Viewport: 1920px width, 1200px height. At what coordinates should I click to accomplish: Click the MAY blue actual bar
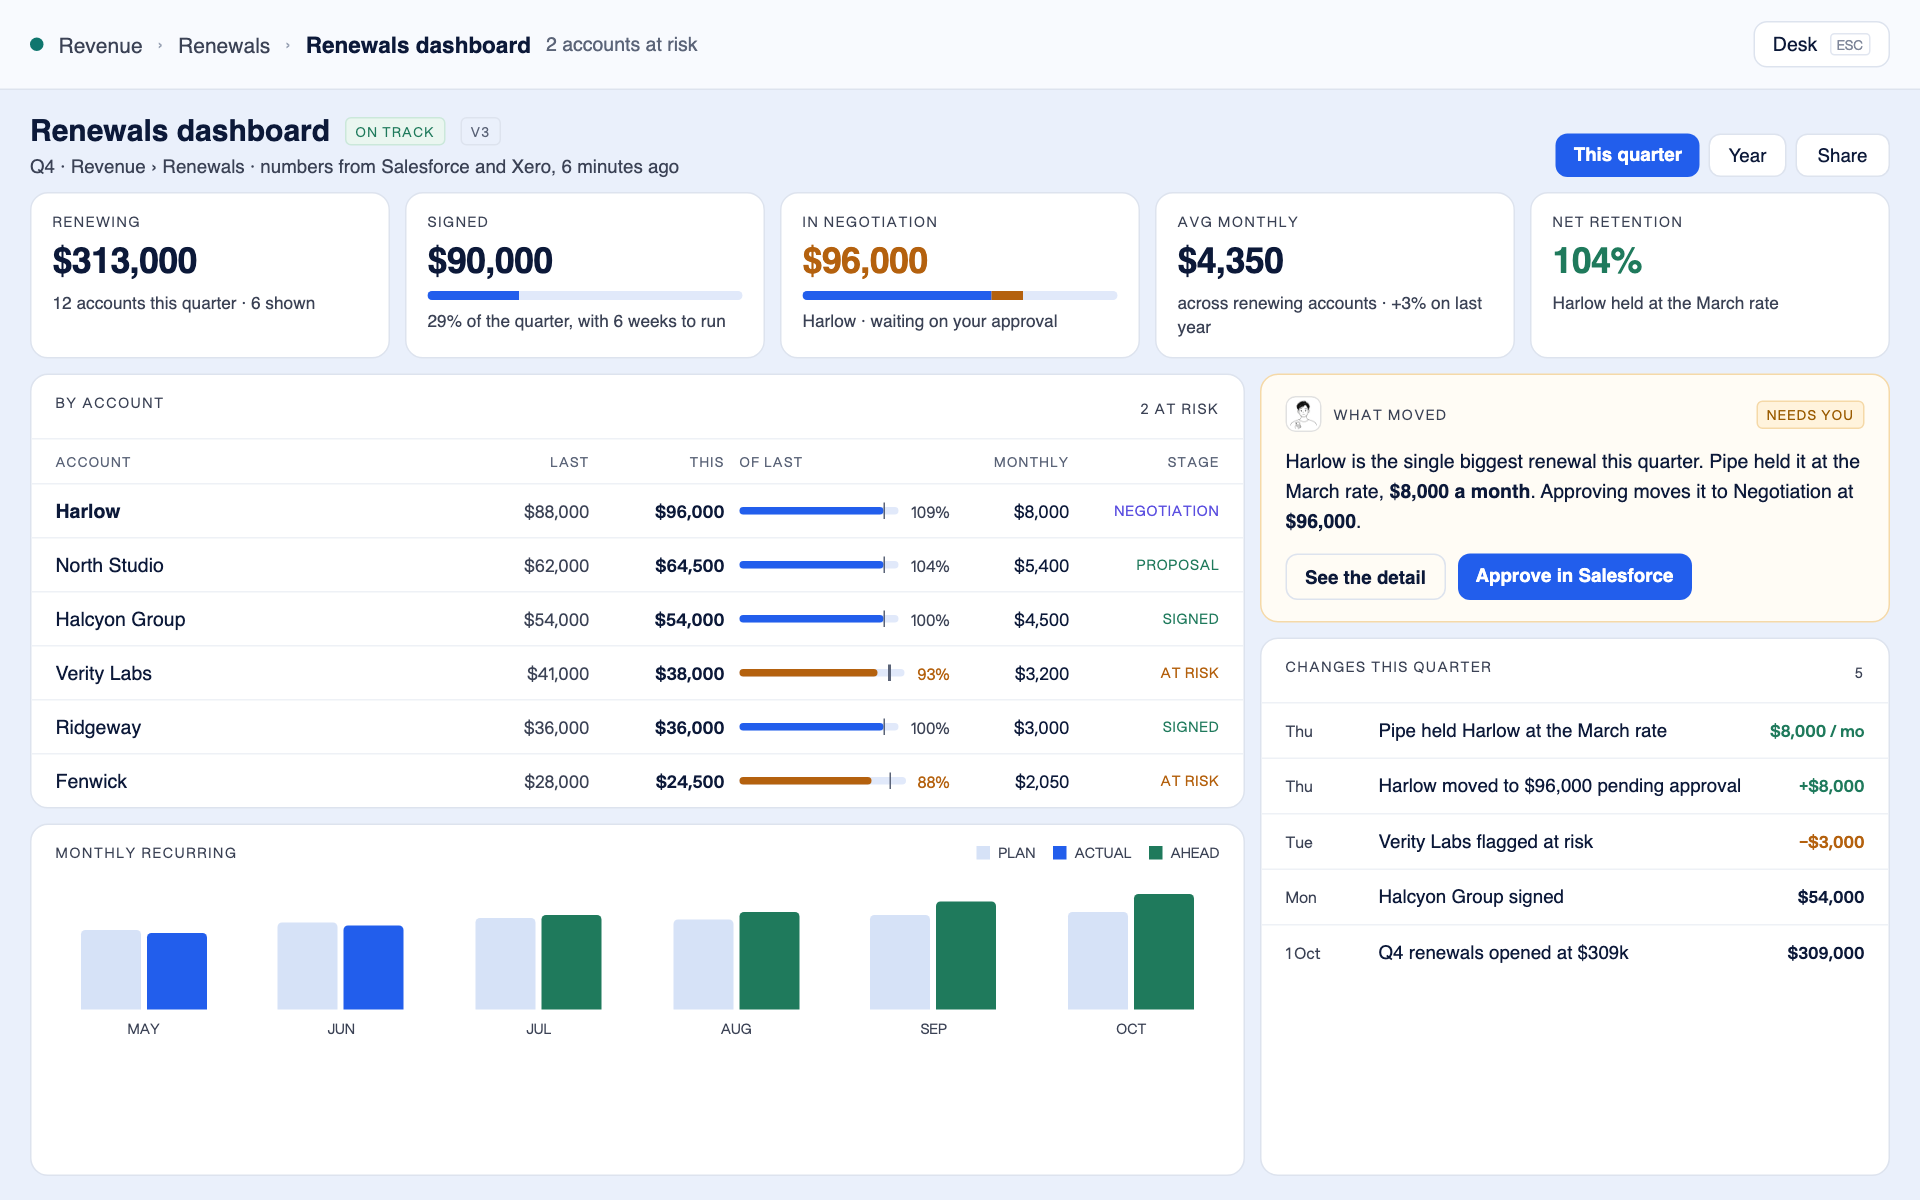pyautogui.click(x=177, y=971)
